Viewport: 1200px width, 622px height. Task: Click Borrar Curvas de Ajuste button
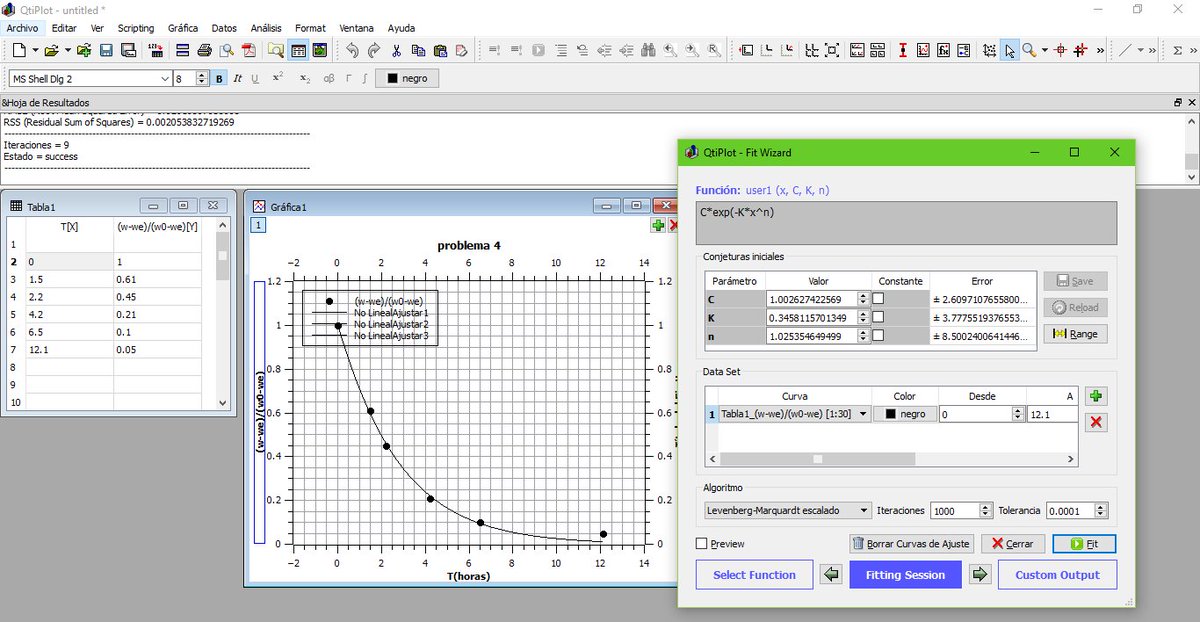pos(910,544)
